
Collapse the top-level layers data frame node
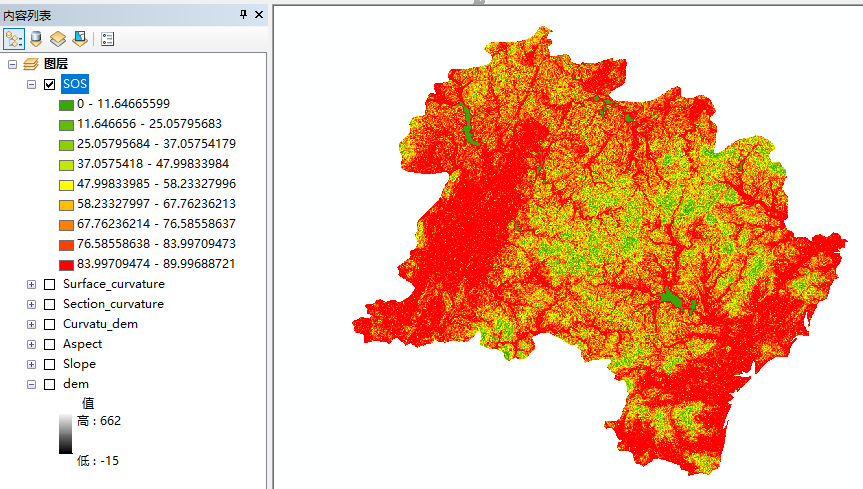pyautogui.click(x=12, y=64)
